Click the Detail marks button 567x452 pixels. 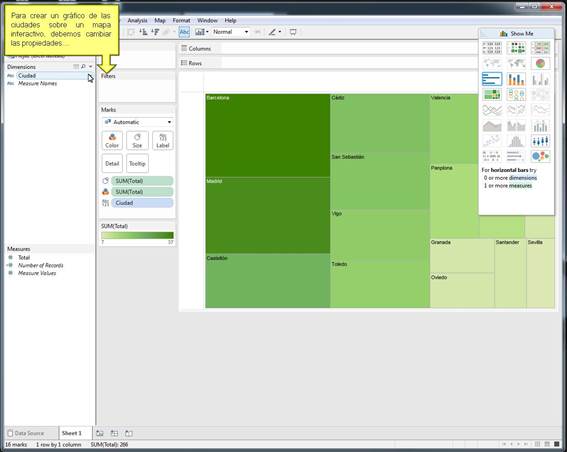(112, 163)
